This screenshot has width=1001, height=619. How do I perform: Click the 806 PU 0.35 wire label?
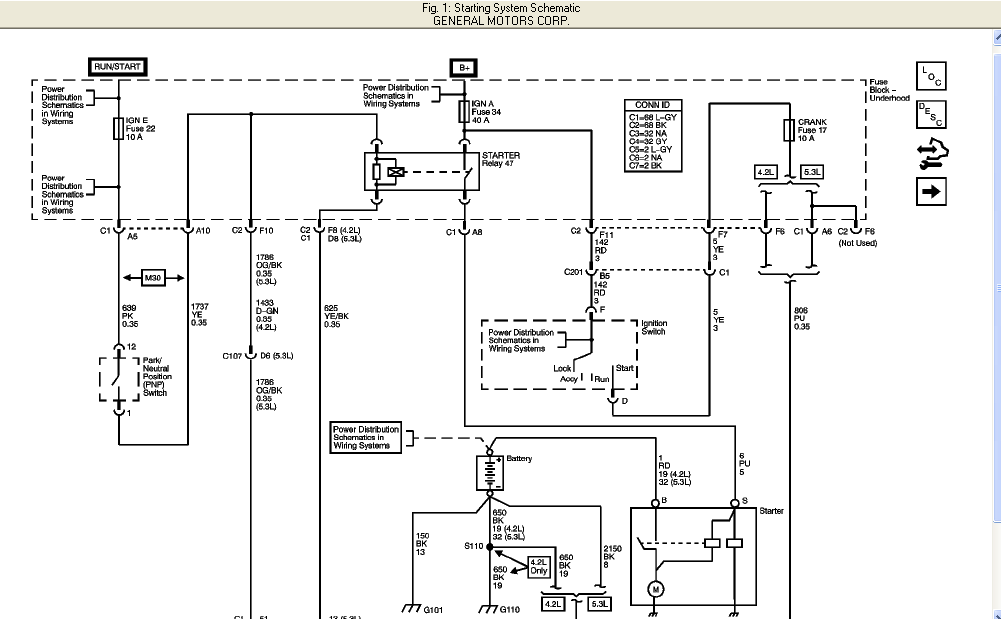pyautogui.click(x=802, y=318)
